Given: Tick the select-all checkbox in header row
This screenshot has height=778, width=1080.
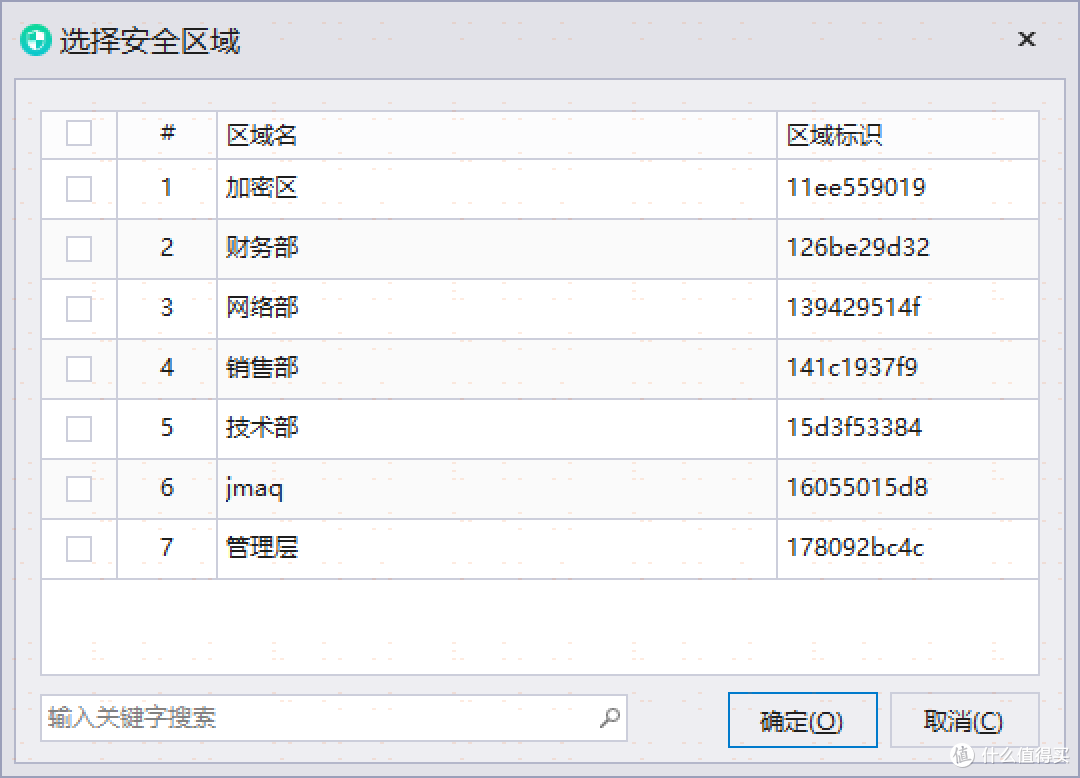Looking at the screenshot, I should click(x=79, y=133).
